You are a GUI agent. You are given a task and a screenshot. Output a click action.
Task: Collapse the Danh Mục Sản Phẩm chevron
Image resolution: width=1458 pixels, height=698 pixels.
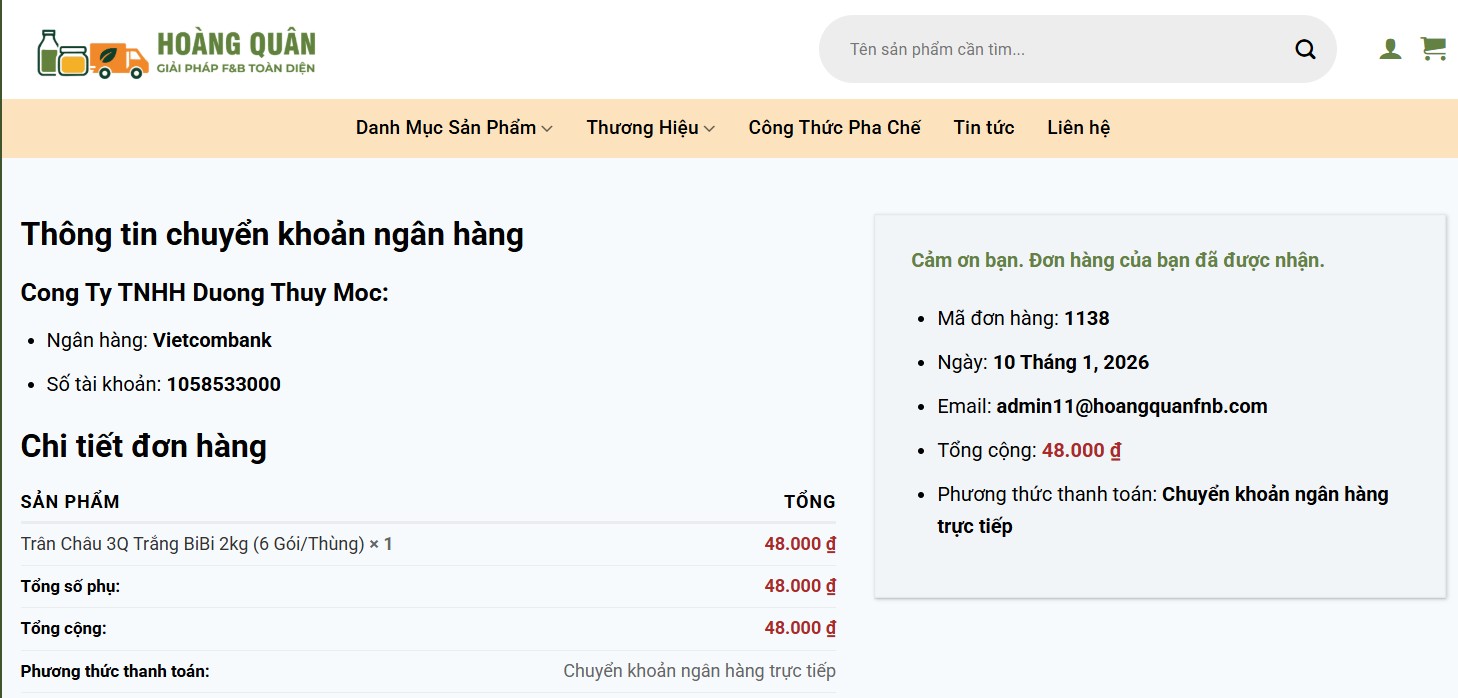(x=548, y=128)
